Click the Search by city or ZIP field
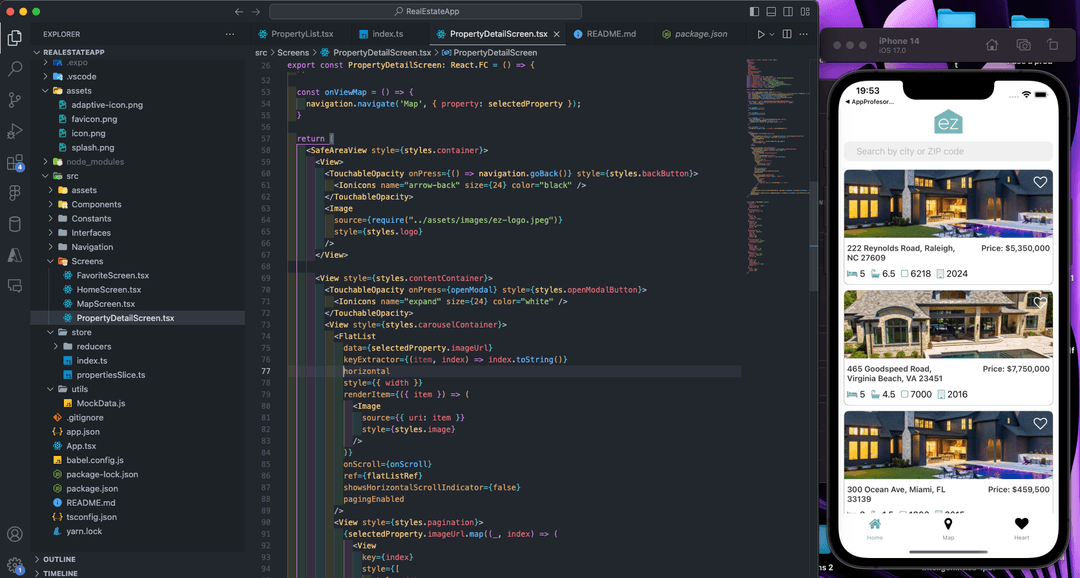This screenshot has height=578, width=1080. pos(948,151)
